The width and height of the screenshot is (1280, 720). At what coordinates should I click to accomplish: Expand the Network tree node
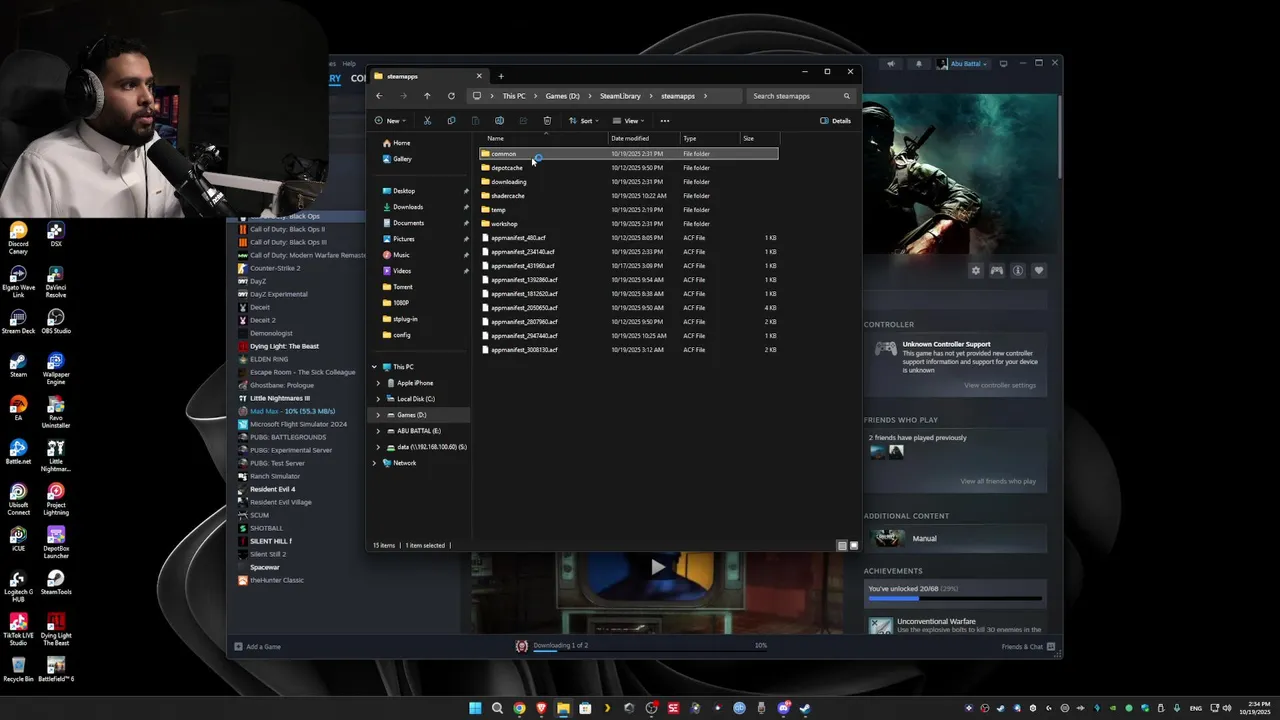(374, 463)
